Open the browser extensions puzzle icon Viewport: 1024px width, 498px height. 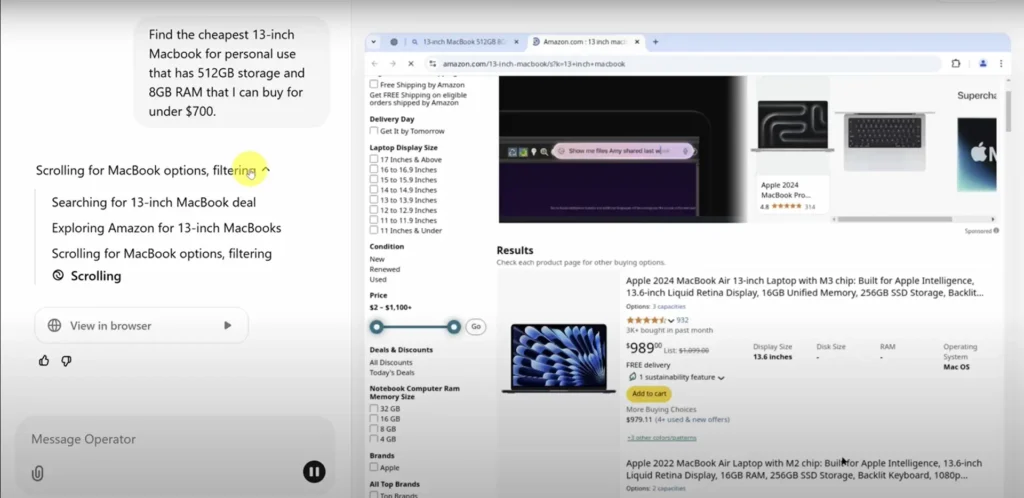pos(956,64)
